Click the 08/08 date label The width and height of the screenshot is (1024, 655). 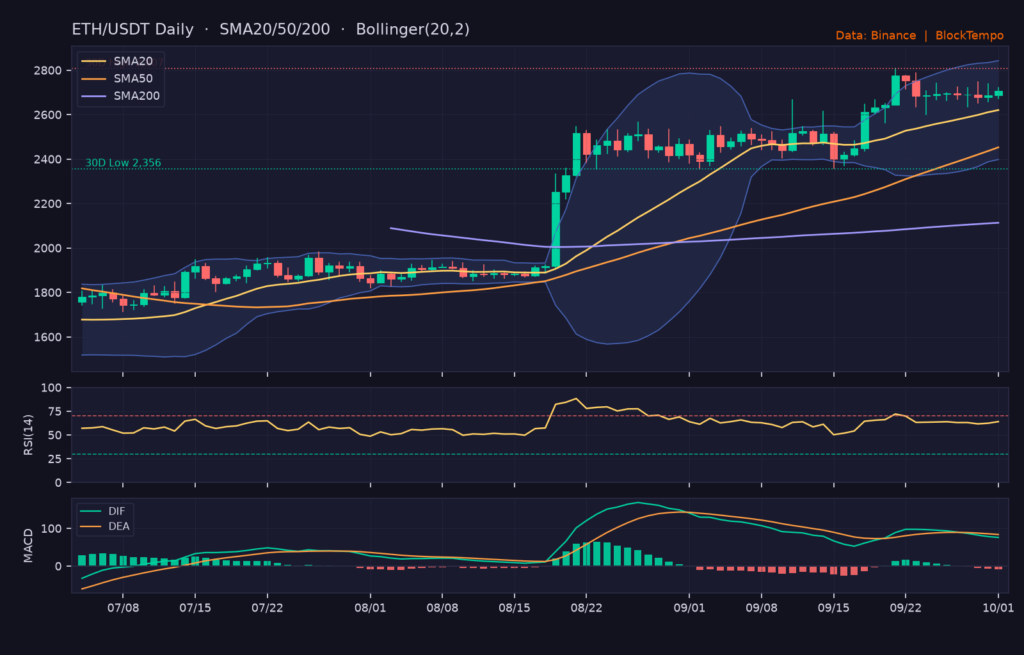tap(442, 608)
